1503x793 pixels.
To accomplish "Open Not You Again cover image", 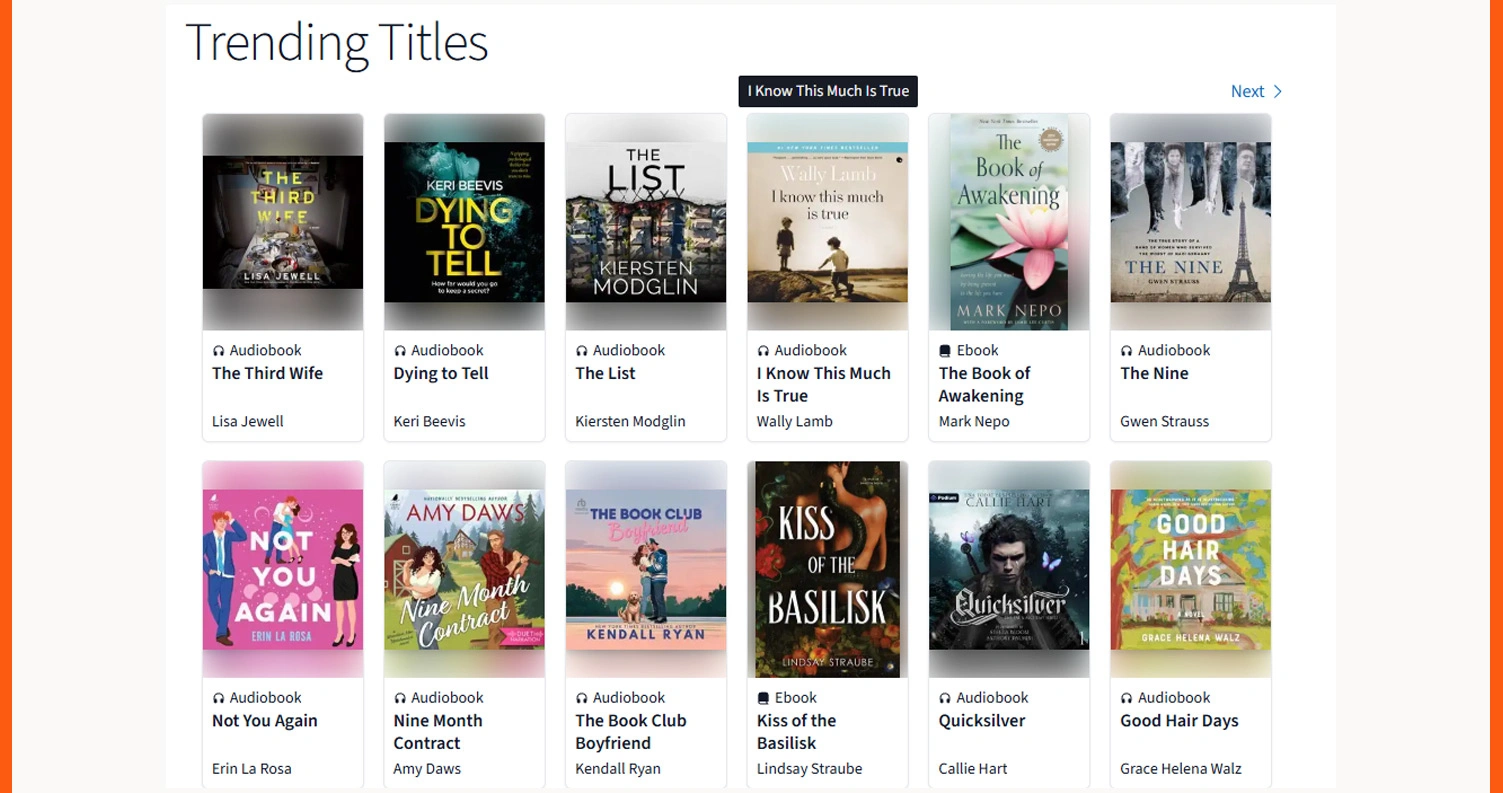I will point(283,569).
